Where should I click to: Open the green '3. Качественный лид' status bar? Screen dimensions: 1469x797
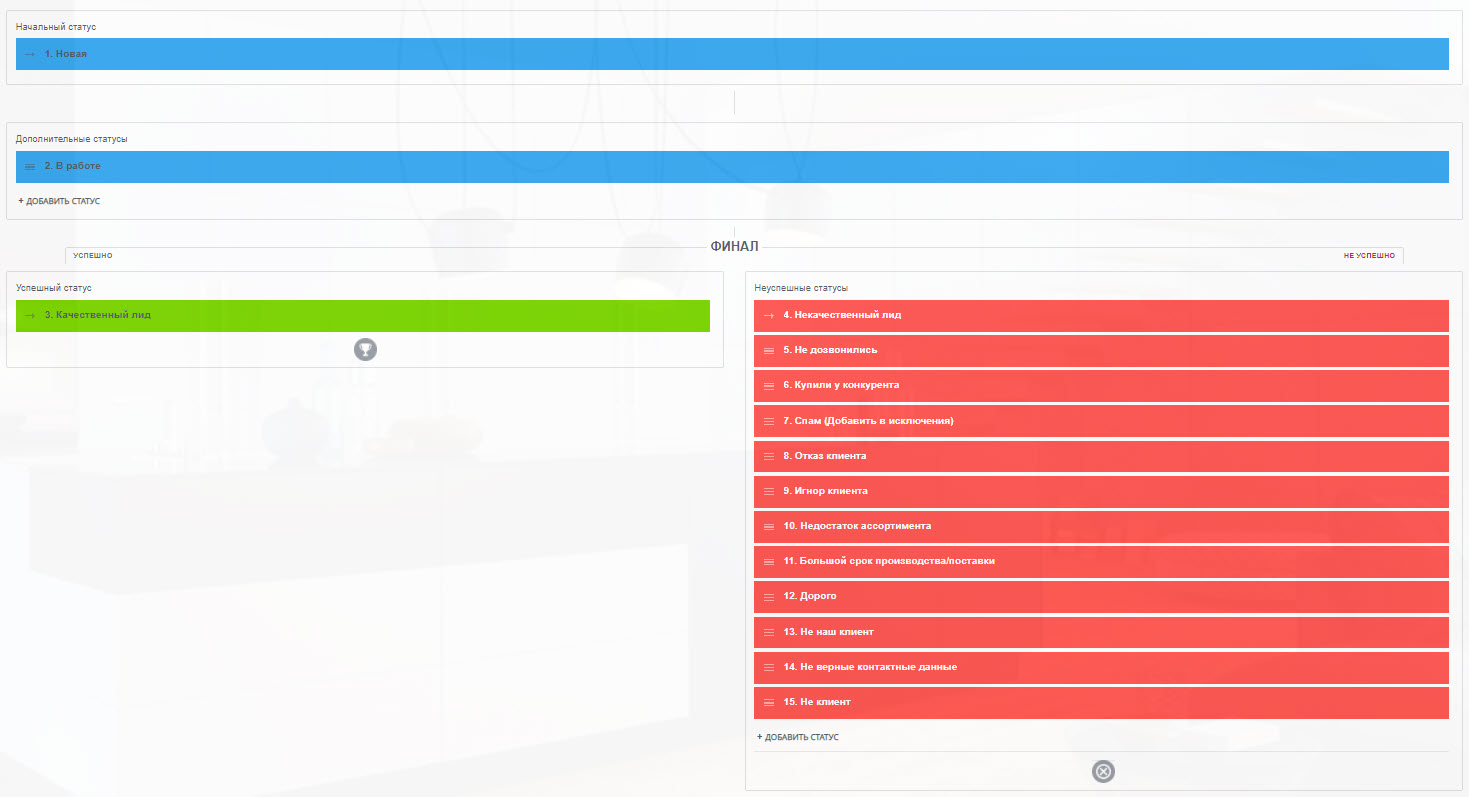(x=363, y=316)
